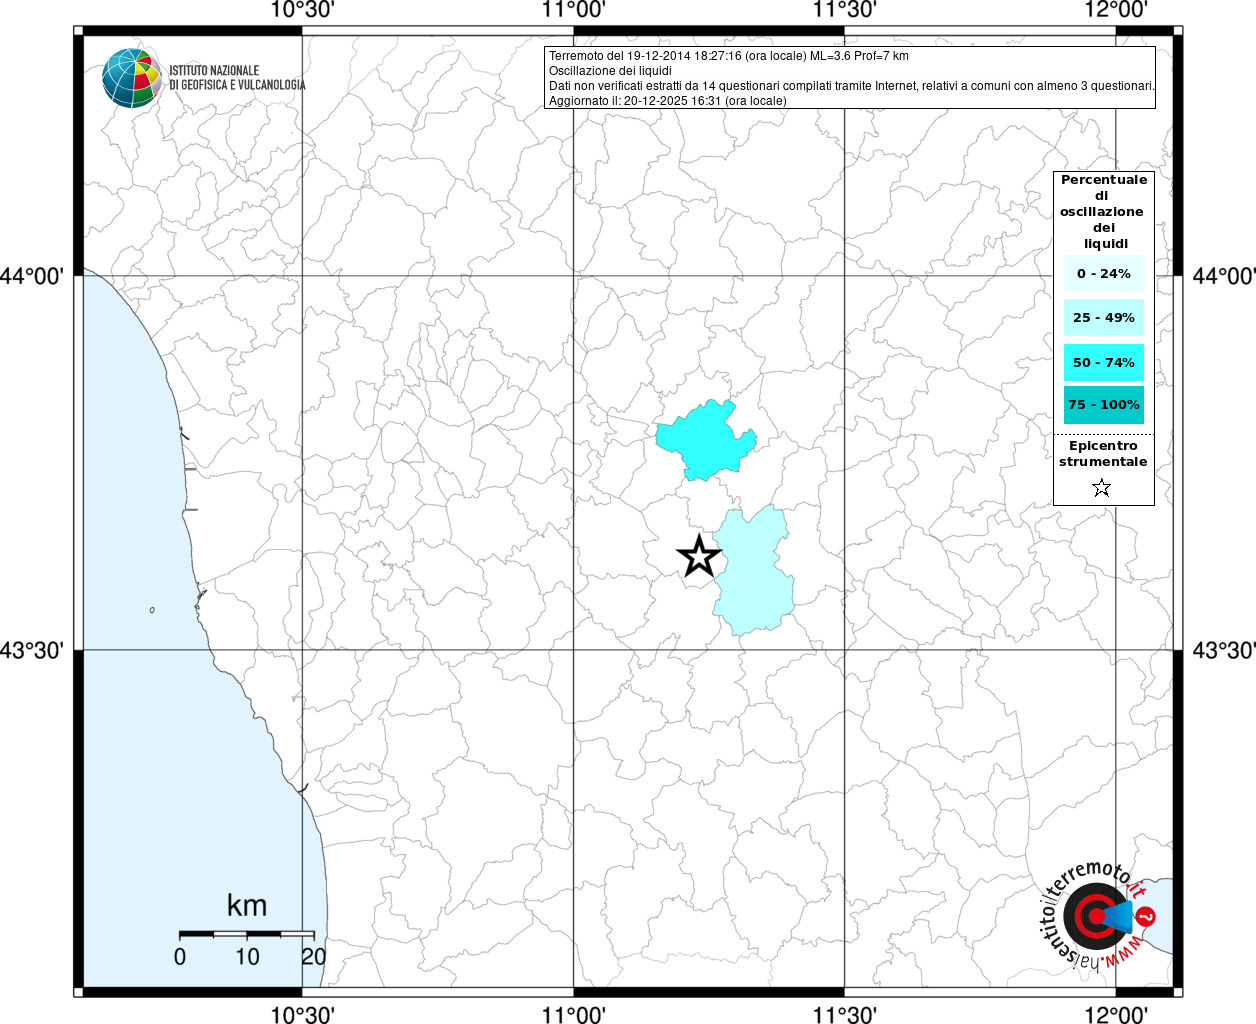
Task: Select the 25 - 49% legend swatch
Action: coord(1104,317)
